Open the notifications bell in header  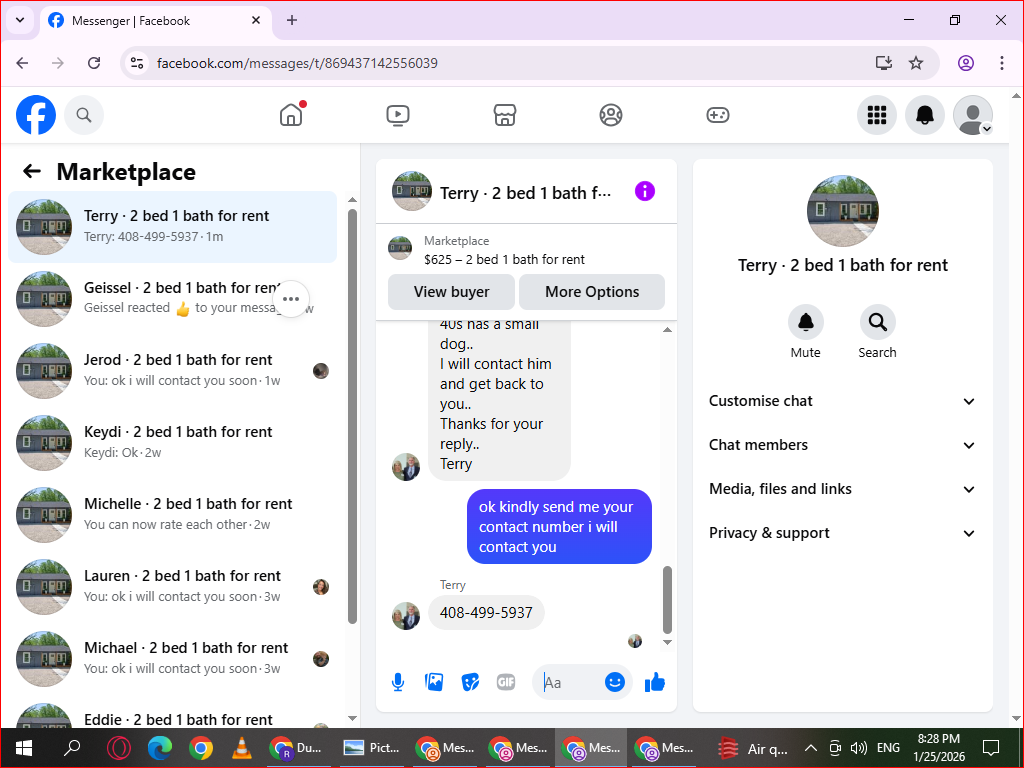click(x=925, y=115)
